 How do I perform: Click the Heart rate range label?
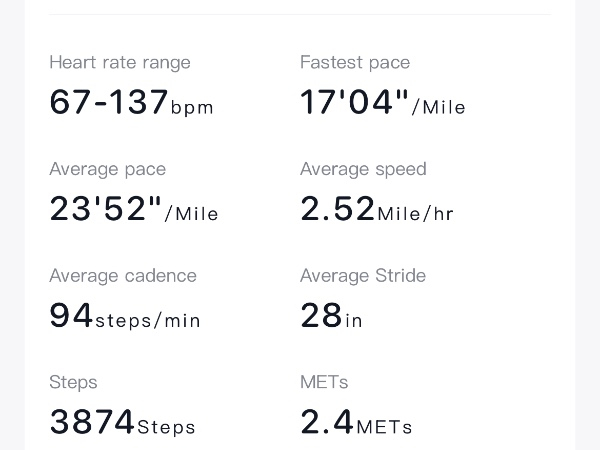pos(119,62)
